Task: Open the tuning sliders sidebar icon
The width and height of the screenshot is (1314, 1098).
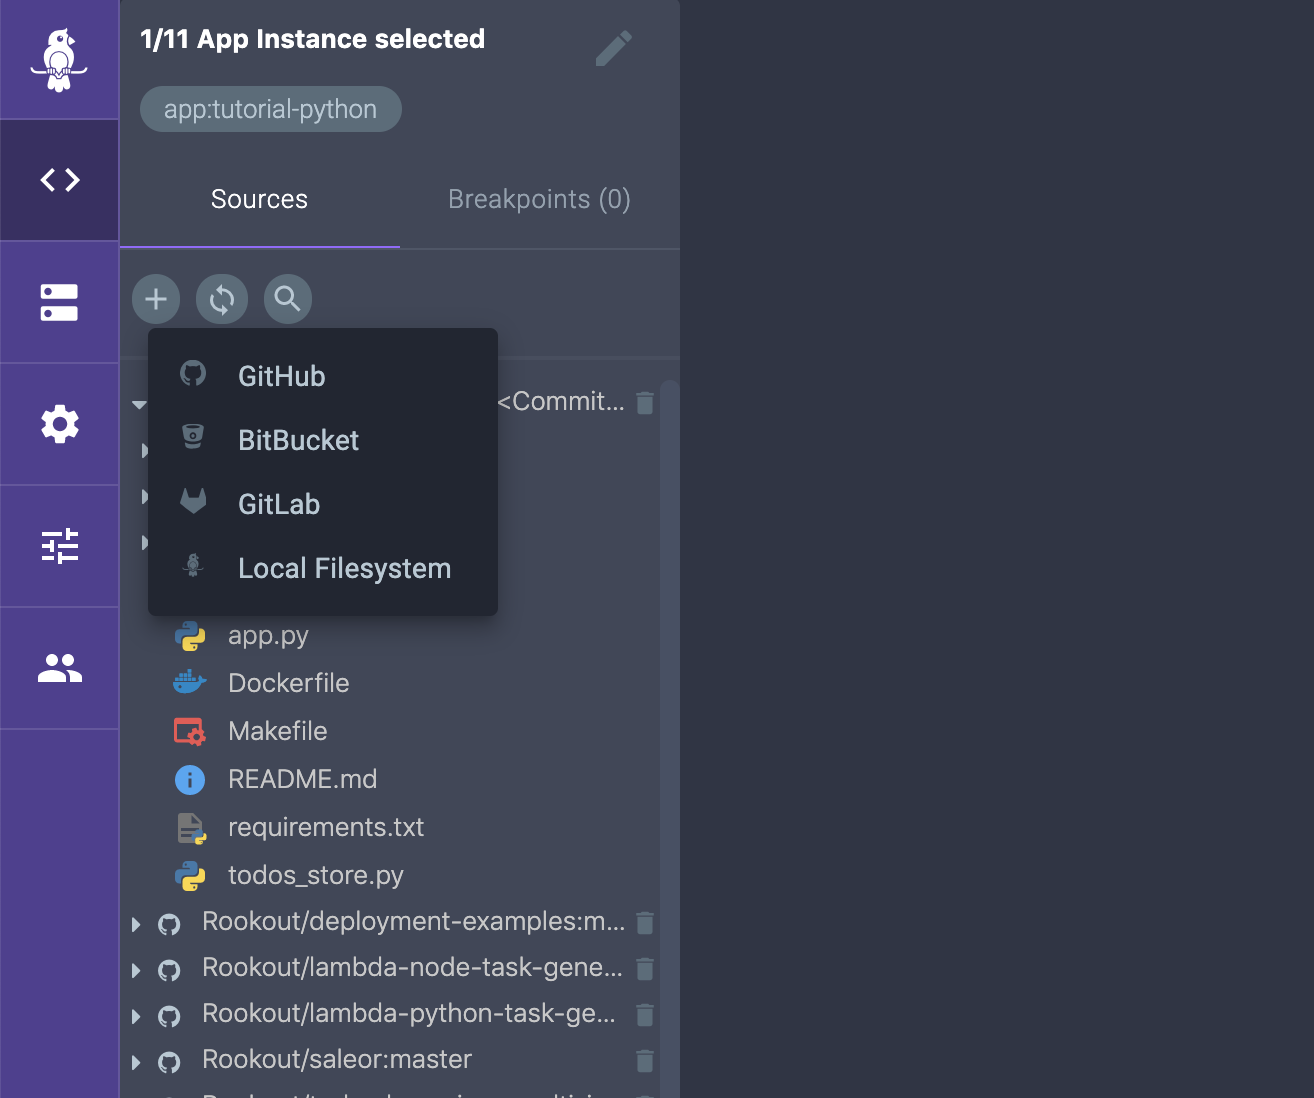Action: click(x=60, y=546)
